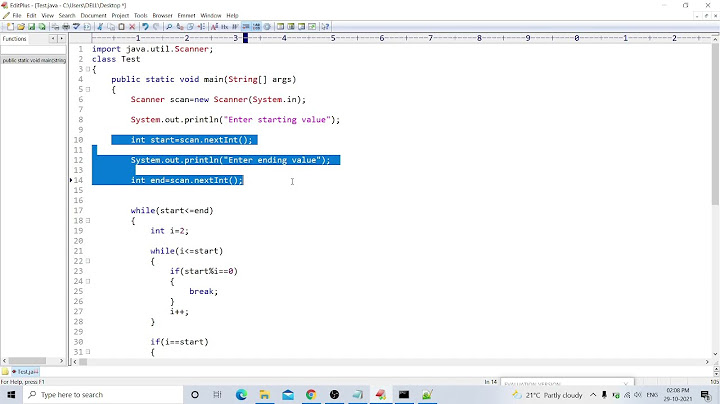Open the Search menu
Screen dimensions: 720x404
[67, 15]
